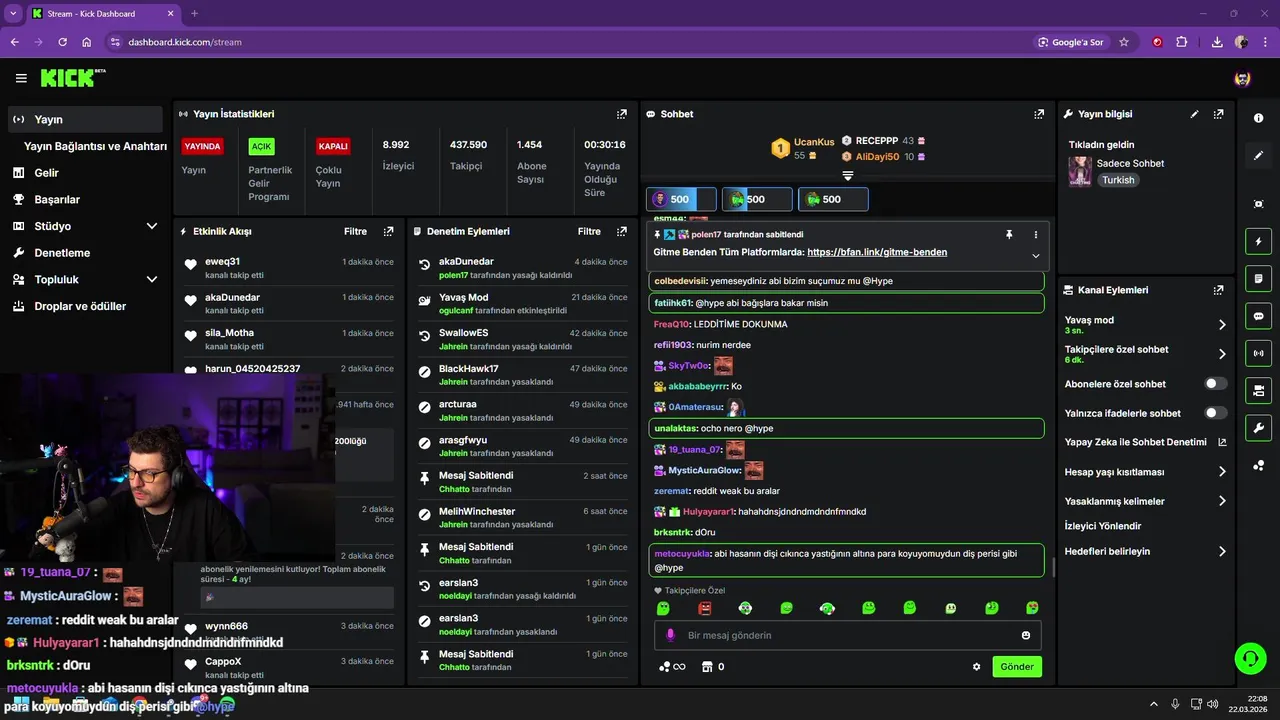The width and height of the screenshot is (1280, 720).
Task: Expand the Topluluk sidebar section
Action: [x=152, y=279]
